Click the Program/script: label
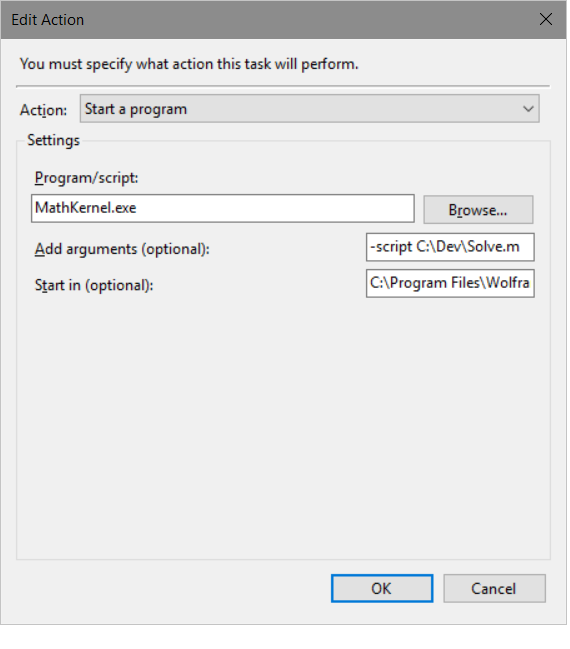 pos(86,178)
